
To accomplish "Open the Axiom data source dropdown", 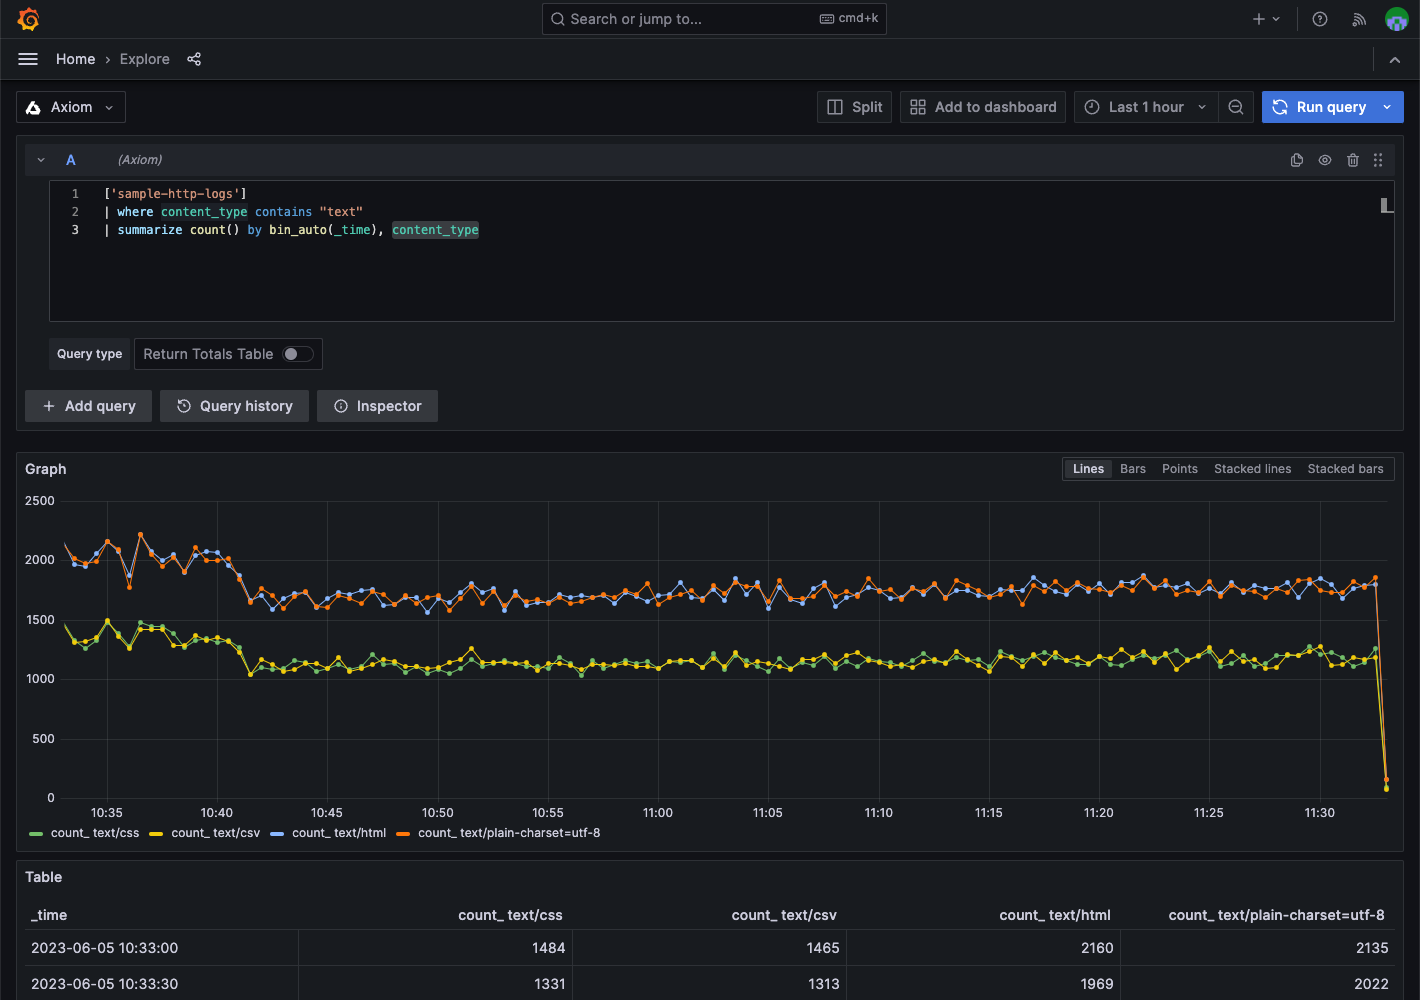I will coord(71,107).
